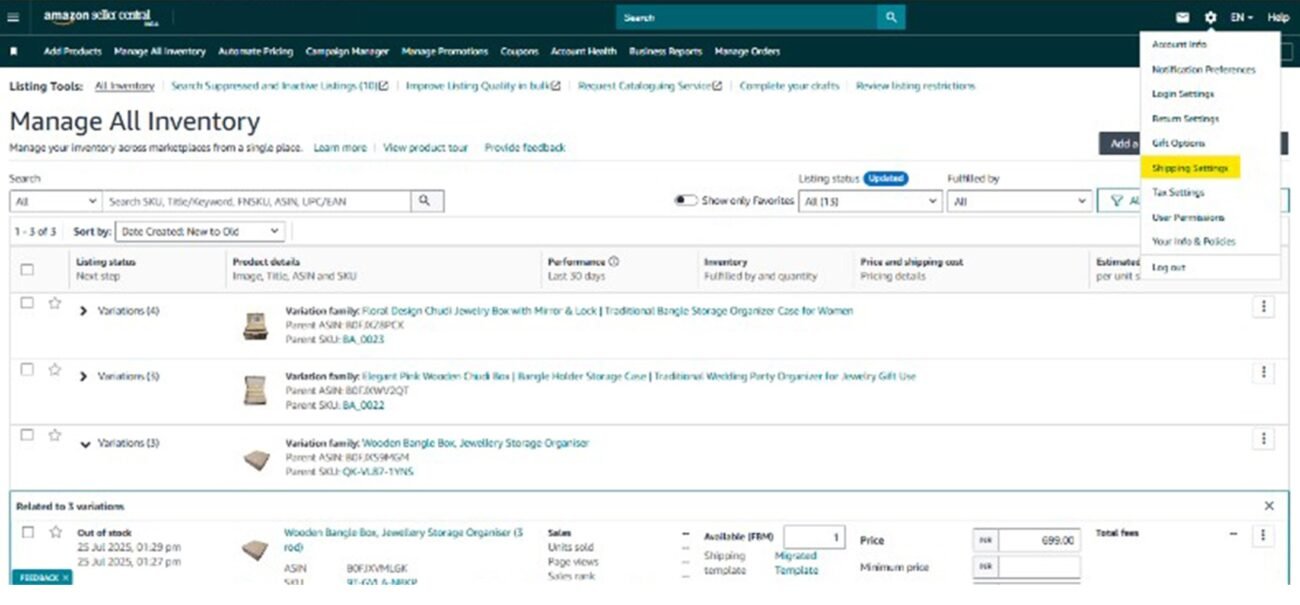The image size is (1300, 605).
Task: Select Return Settings in settings menu
Action: pyautogui.click(x=1185, y=119)
